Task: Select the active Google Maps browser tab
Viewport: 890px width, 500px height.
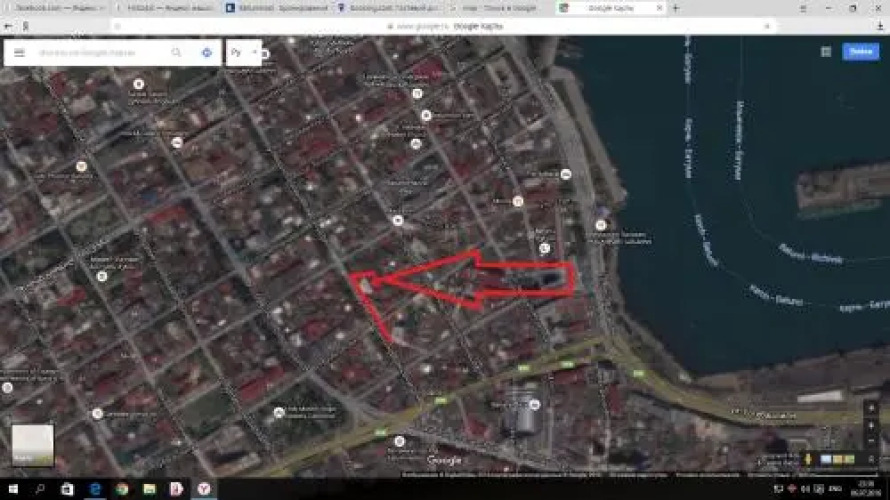Action: click(x=605, y=8)
